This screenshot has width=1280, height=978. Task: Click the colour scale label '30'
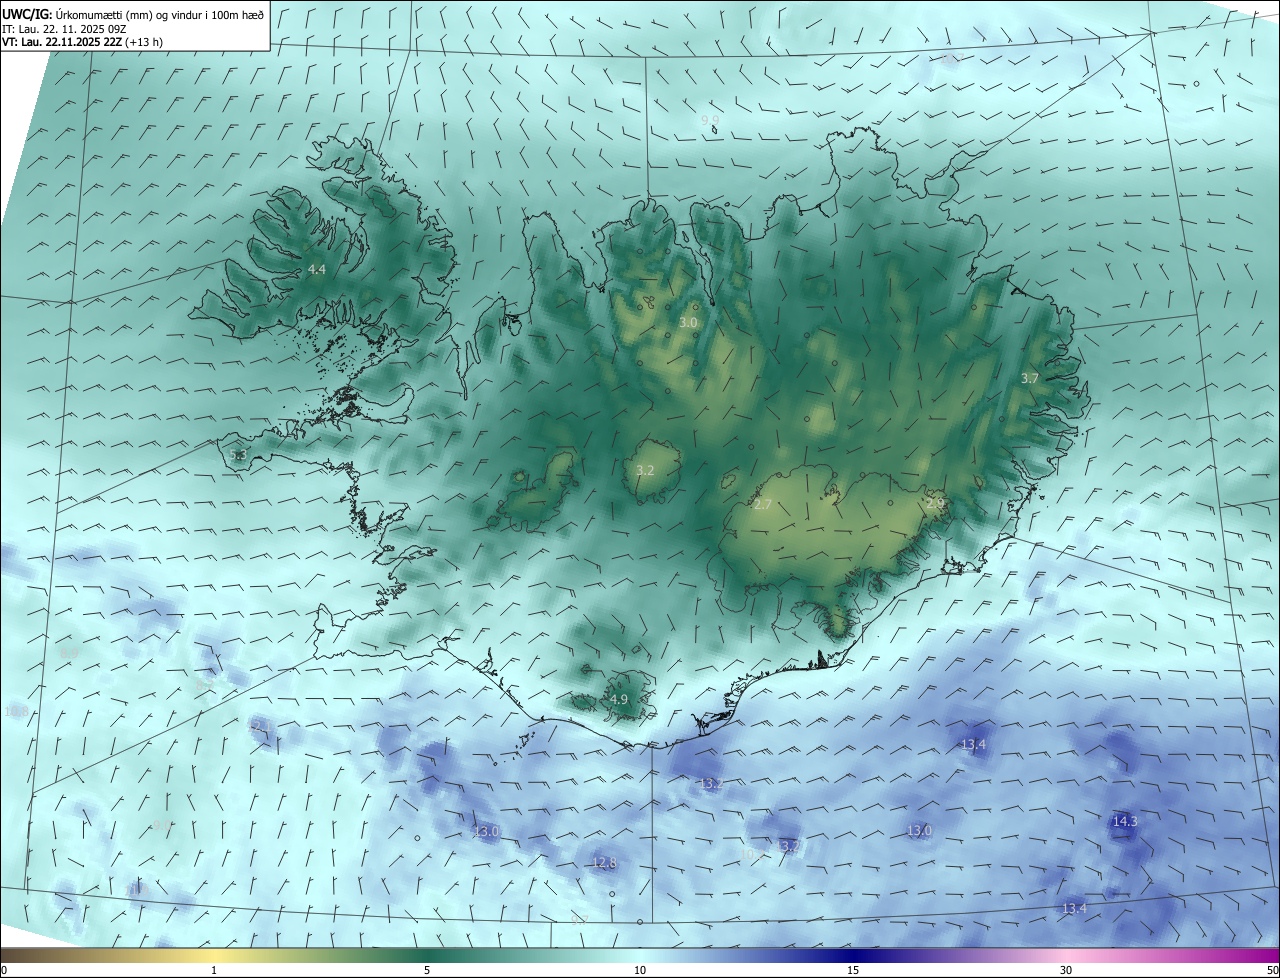click(1066, 970)
